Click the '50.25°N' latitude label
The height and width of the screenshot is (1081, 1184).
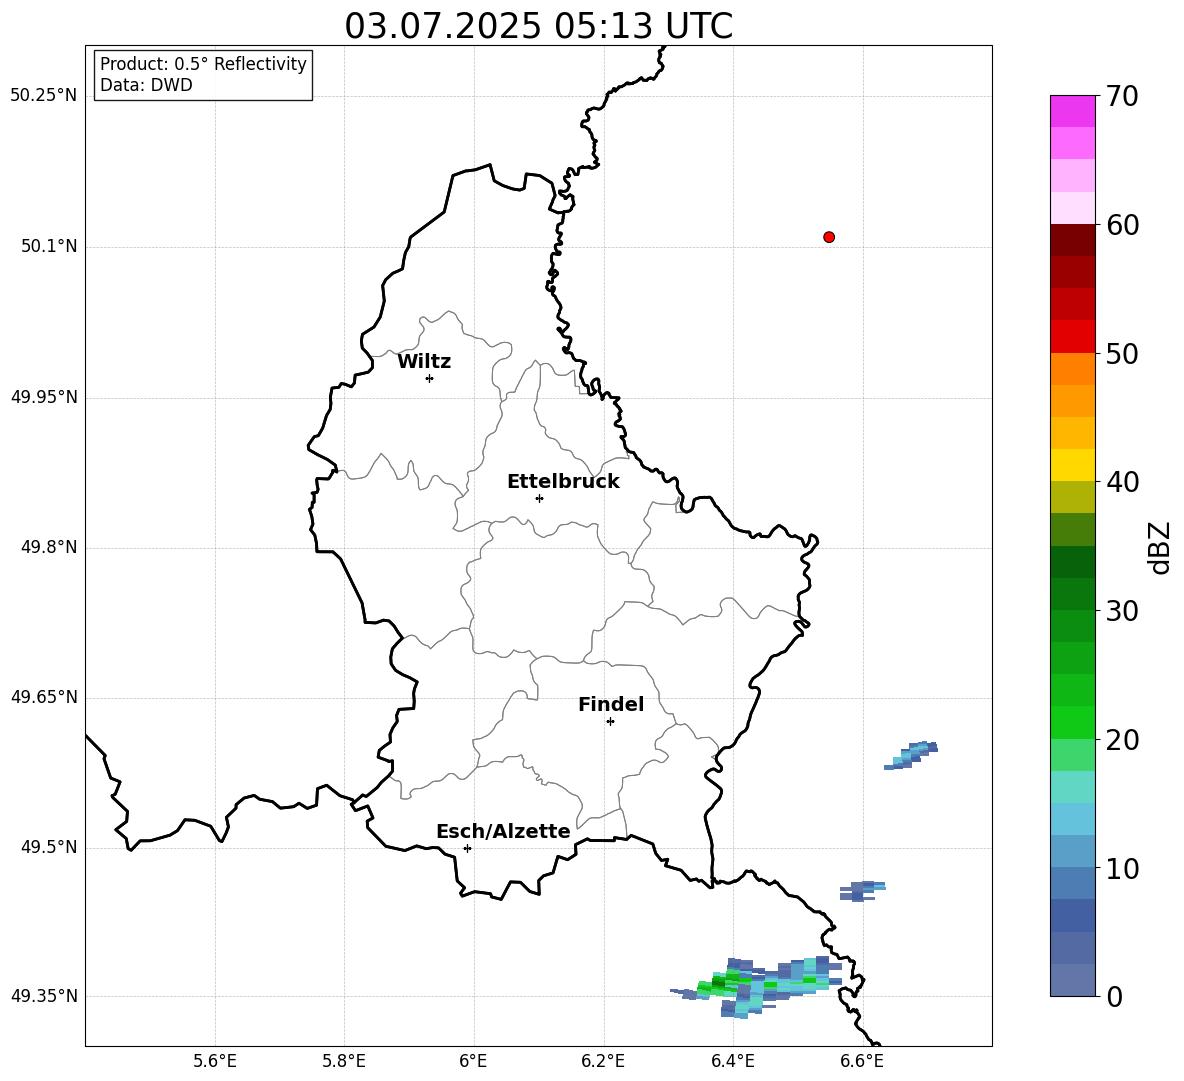pos(44,96)
